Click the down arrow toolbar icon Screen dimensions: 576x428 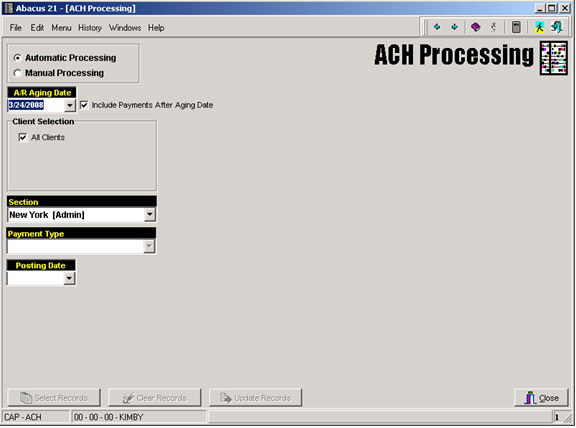coord(454,27)
